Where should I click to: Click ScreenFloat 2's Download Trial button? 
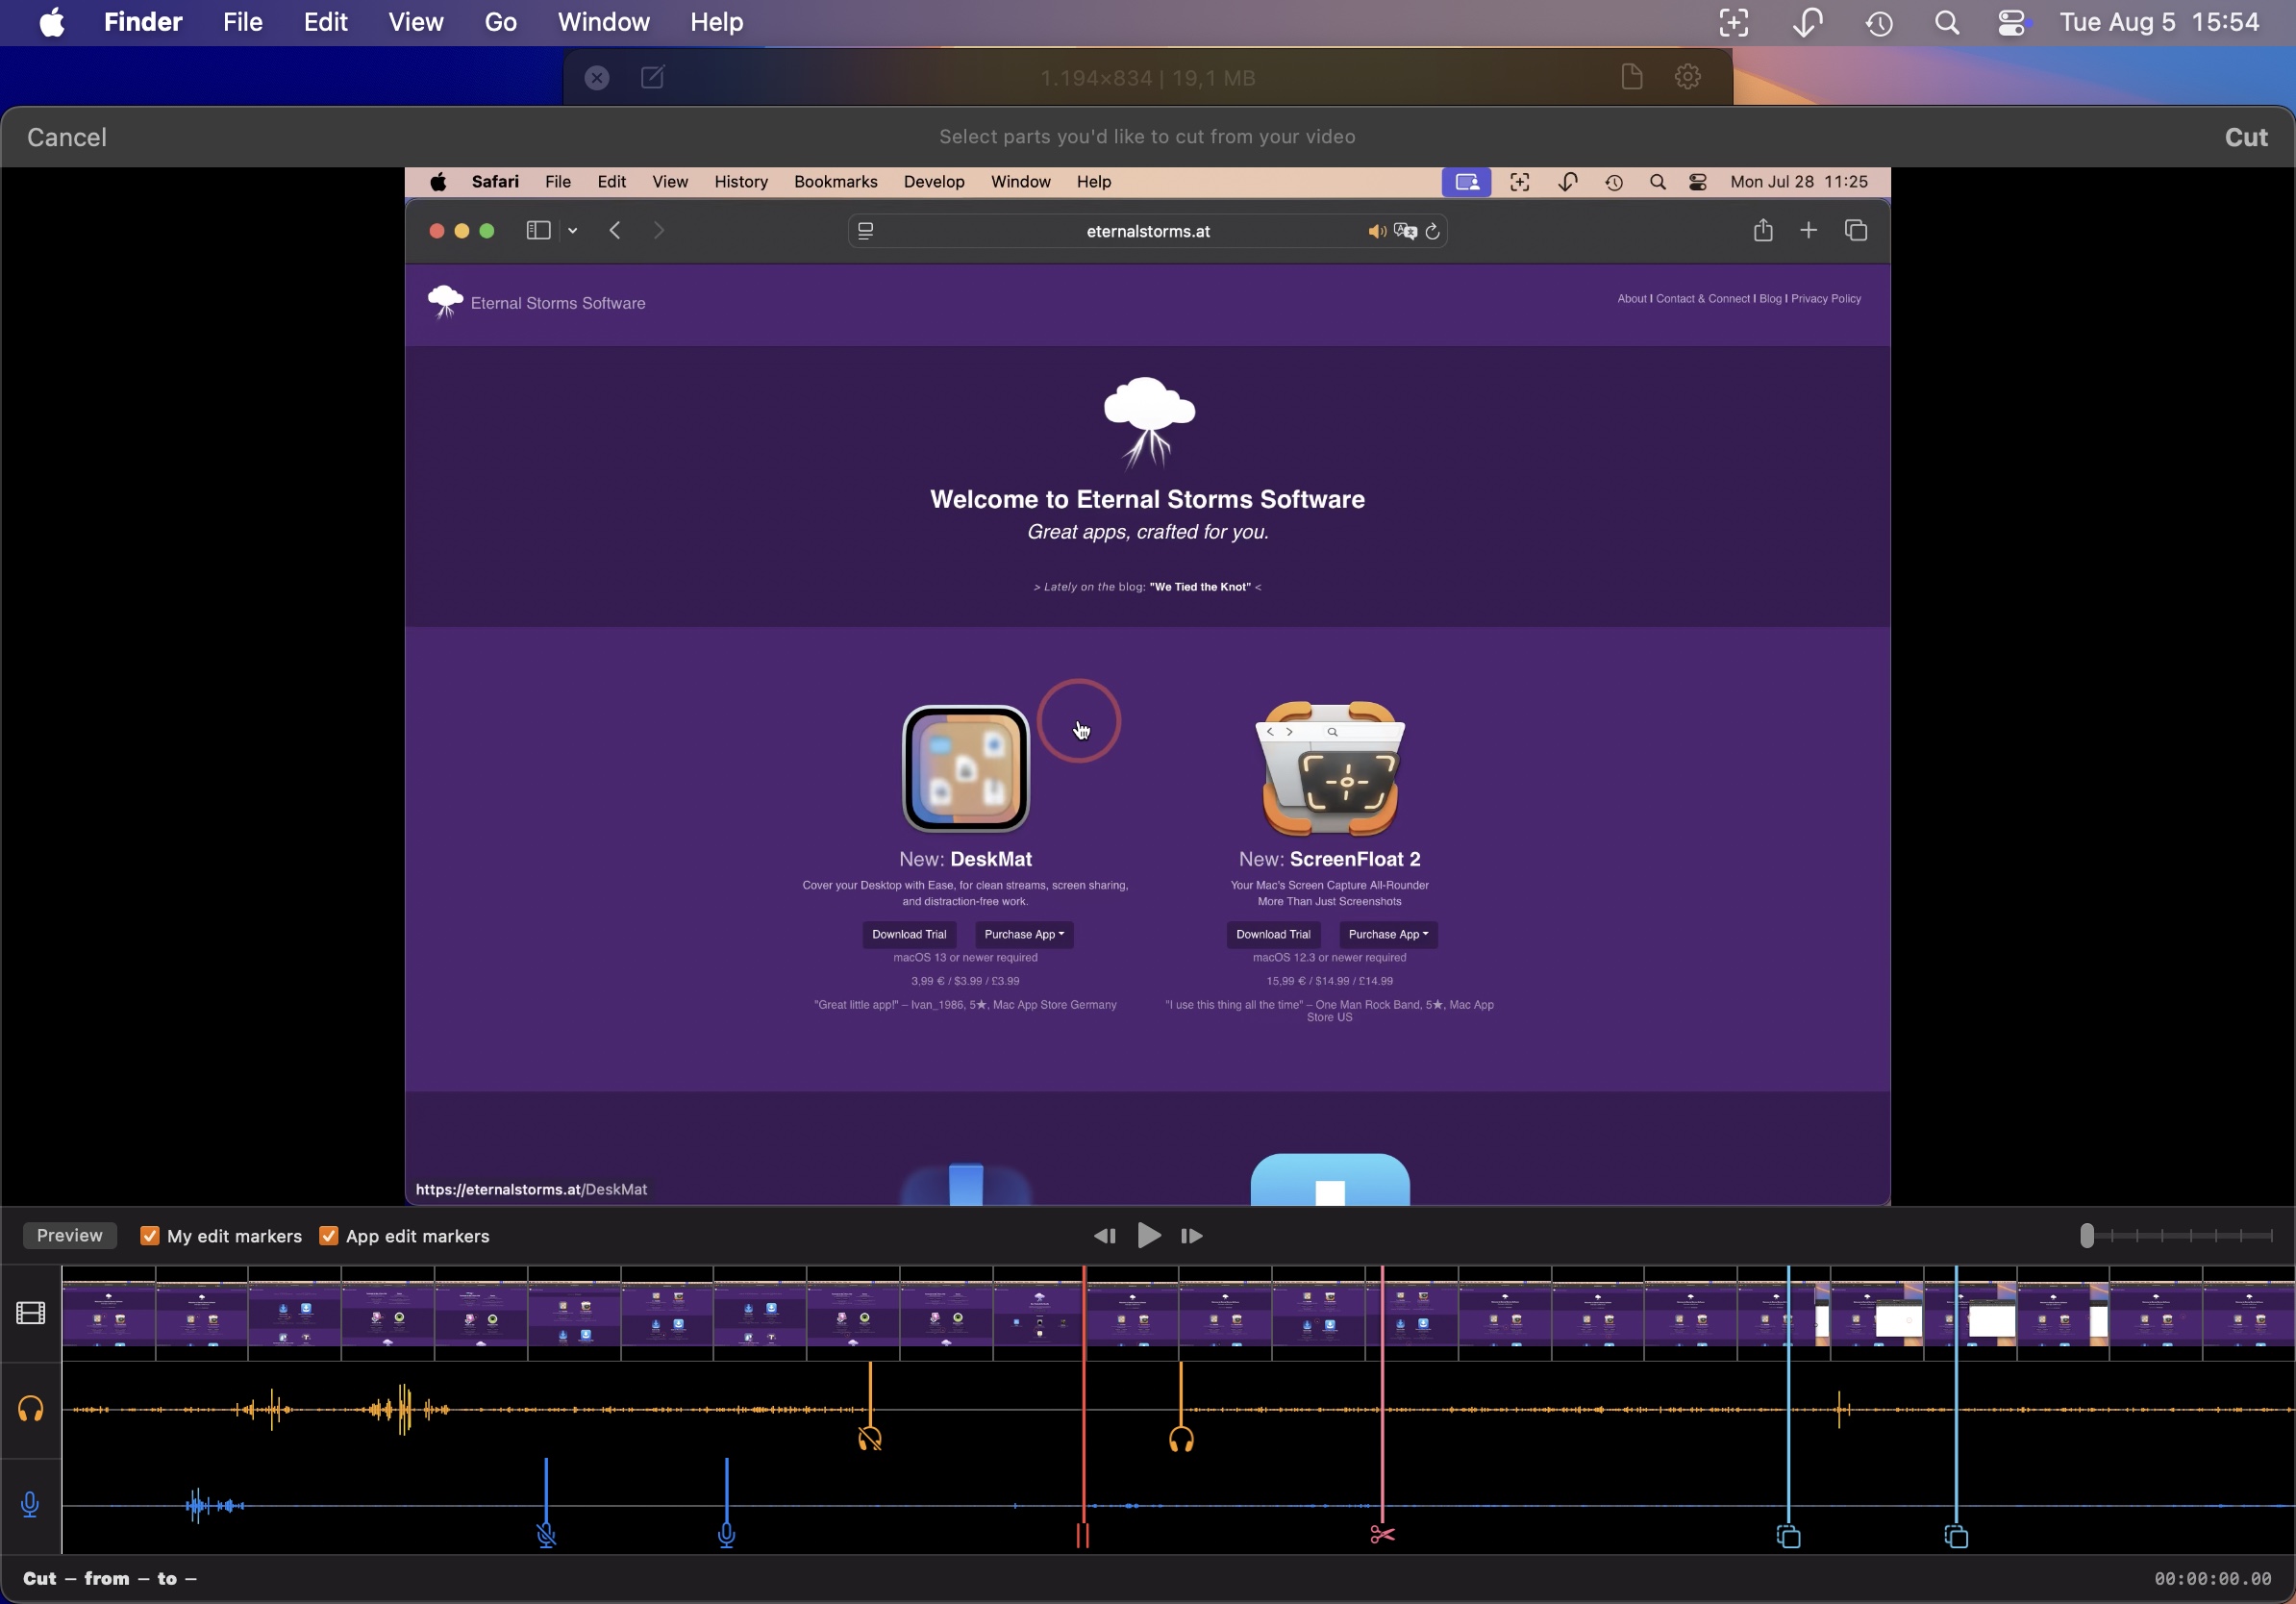pos(1273,934)
